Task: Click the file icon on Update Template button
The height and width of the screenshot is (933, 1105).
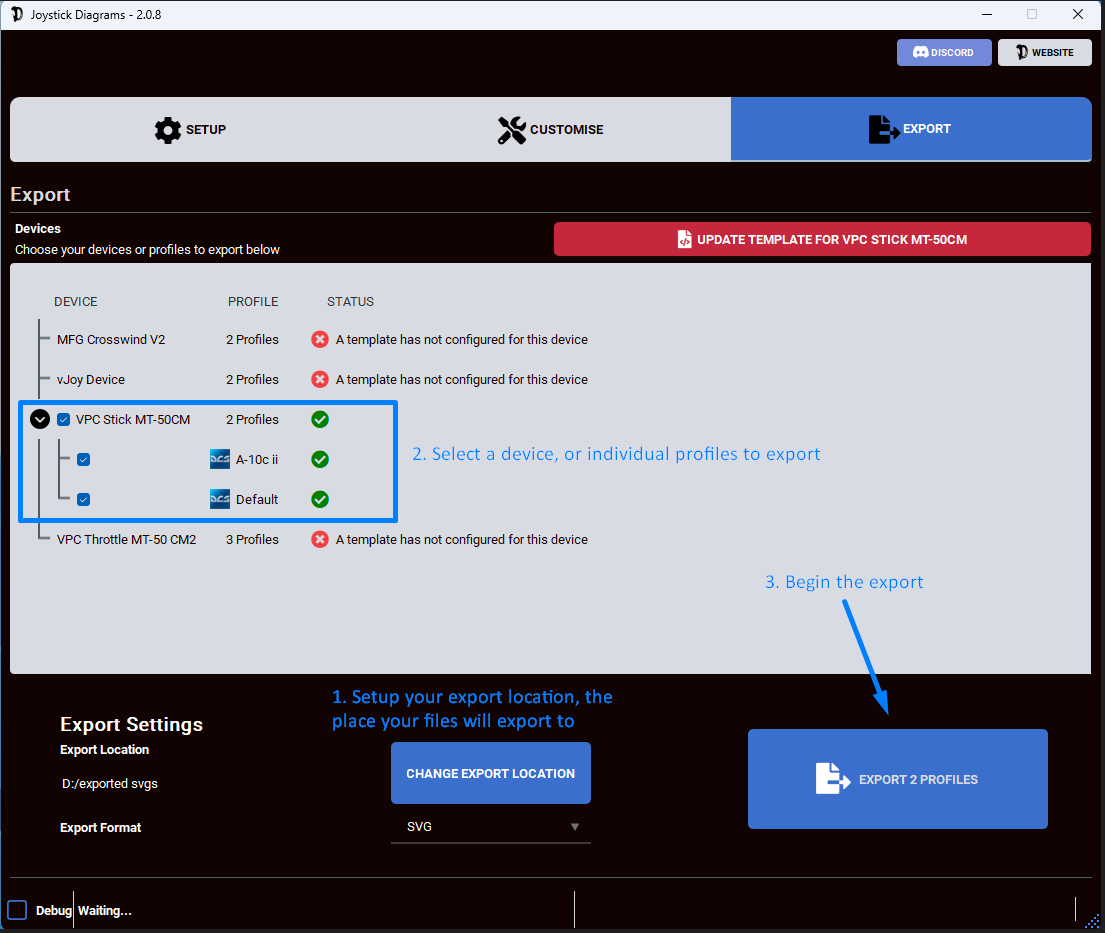Action: tap(684, 240)
